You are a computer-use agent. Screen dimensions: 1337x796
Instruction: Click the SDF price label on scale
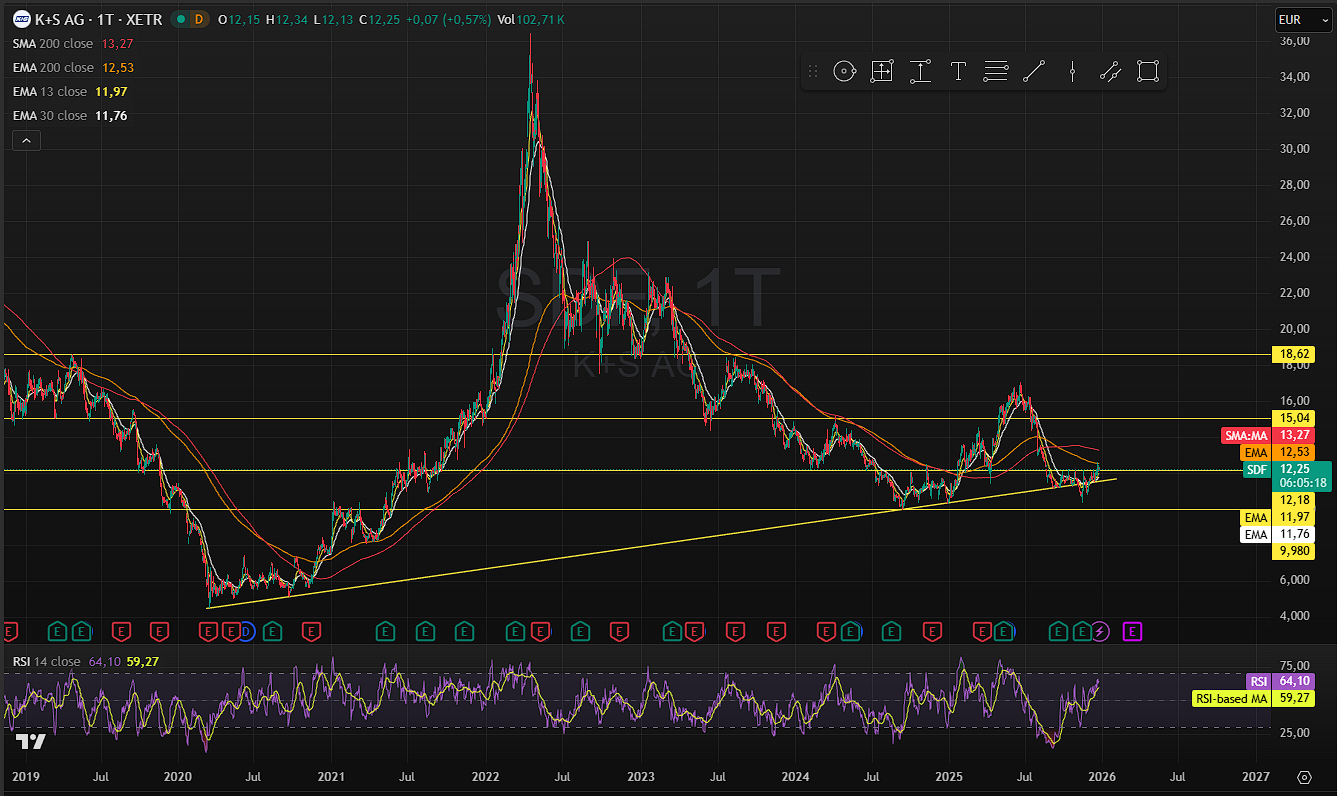[x=1257, y=469]
